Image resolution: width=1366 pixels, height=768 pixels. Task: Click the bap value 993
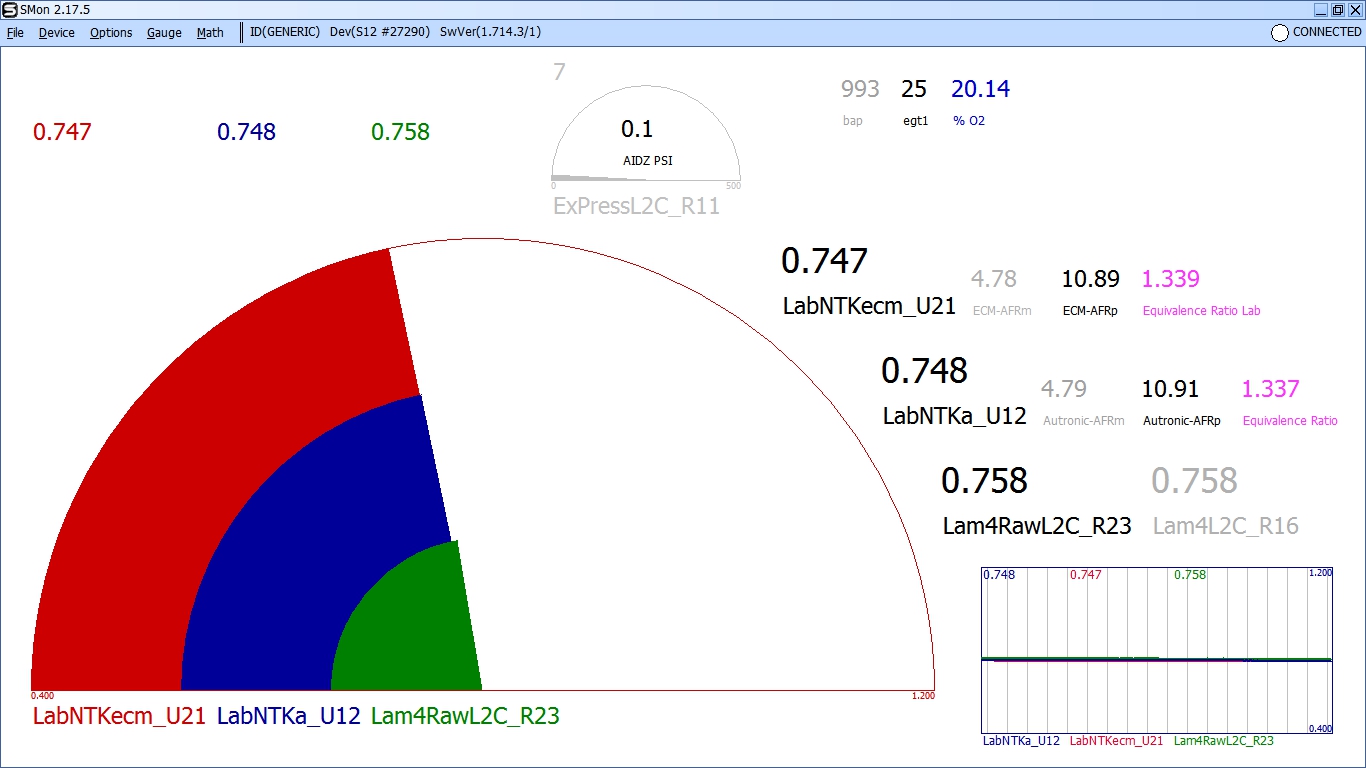click(860, 89)
